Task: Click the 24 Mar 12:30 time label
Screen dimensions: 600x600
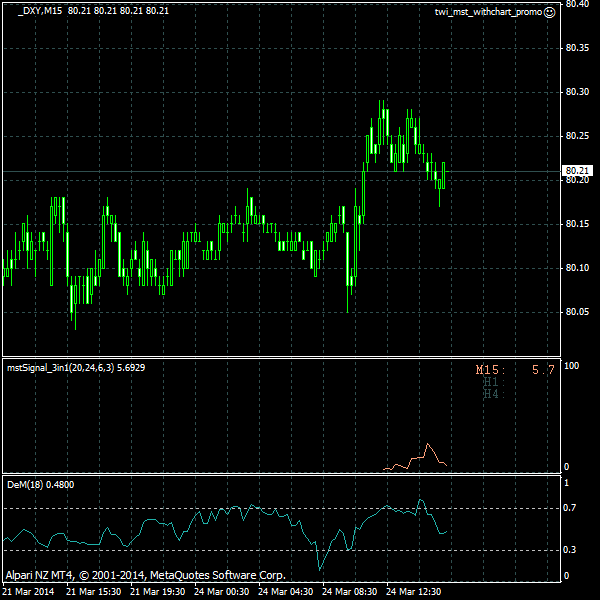Action: [x=414, y=592]
